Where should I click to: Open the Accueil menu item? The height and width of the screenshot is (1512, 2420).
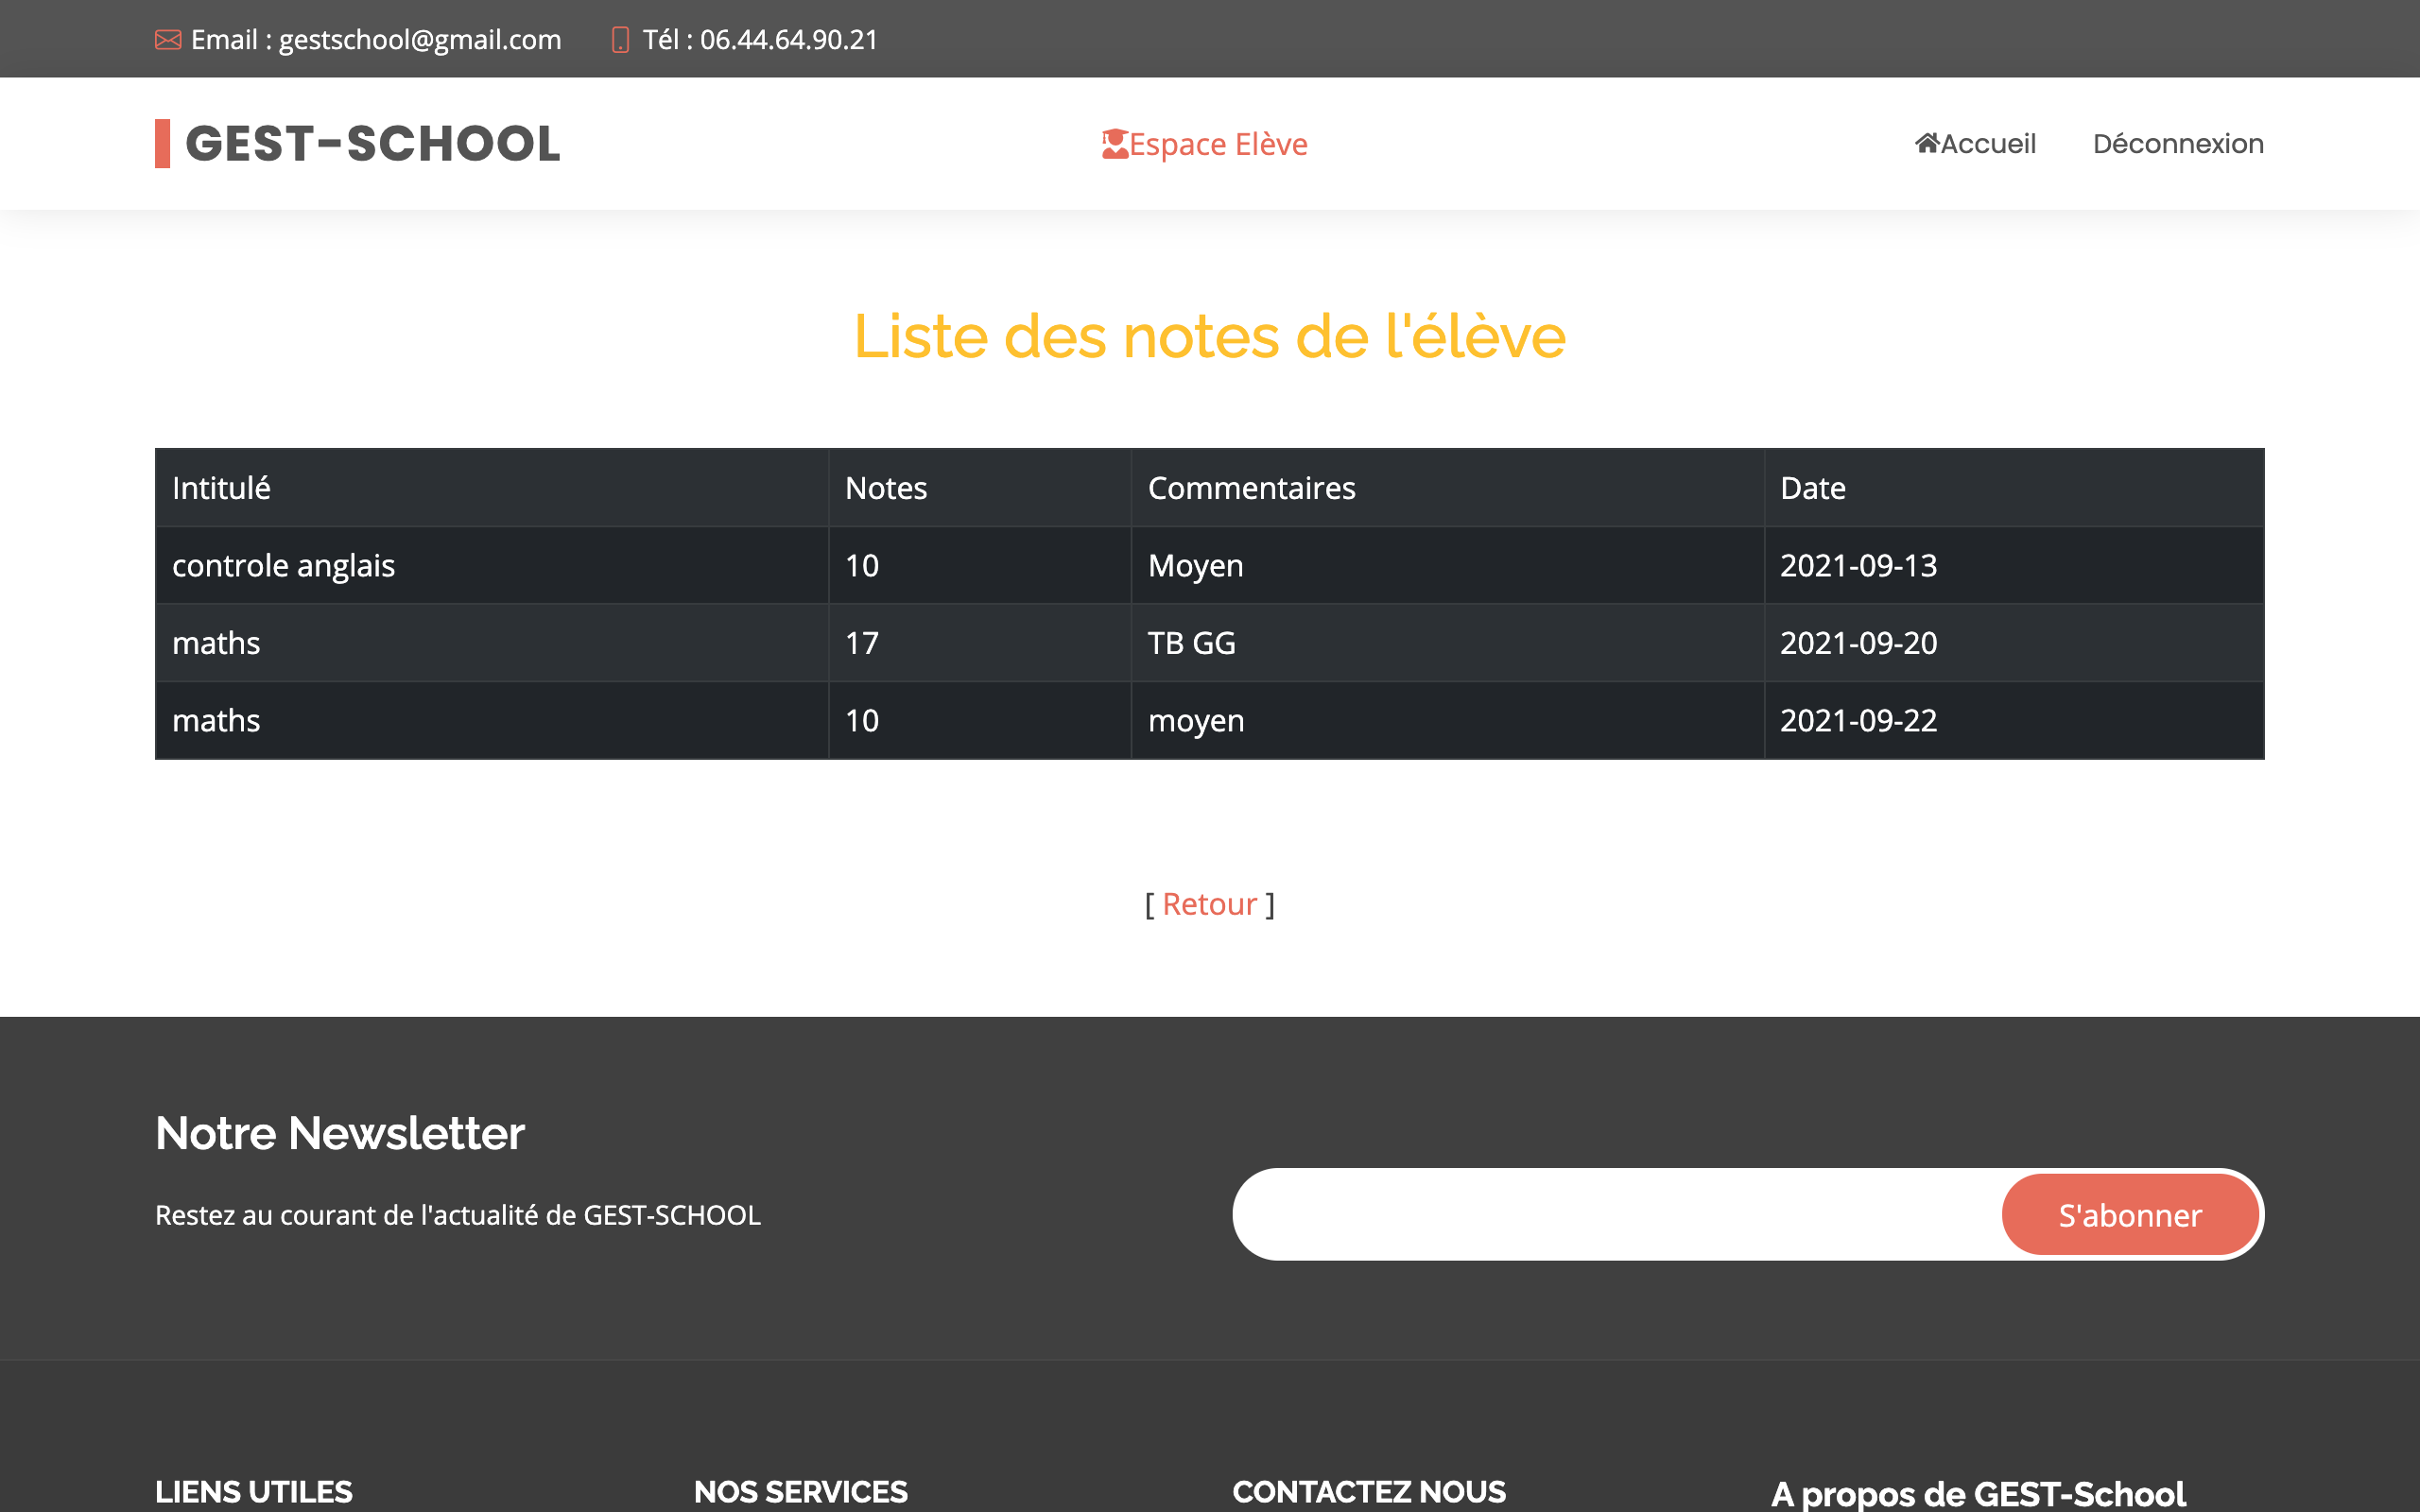tap(1987, 144)
